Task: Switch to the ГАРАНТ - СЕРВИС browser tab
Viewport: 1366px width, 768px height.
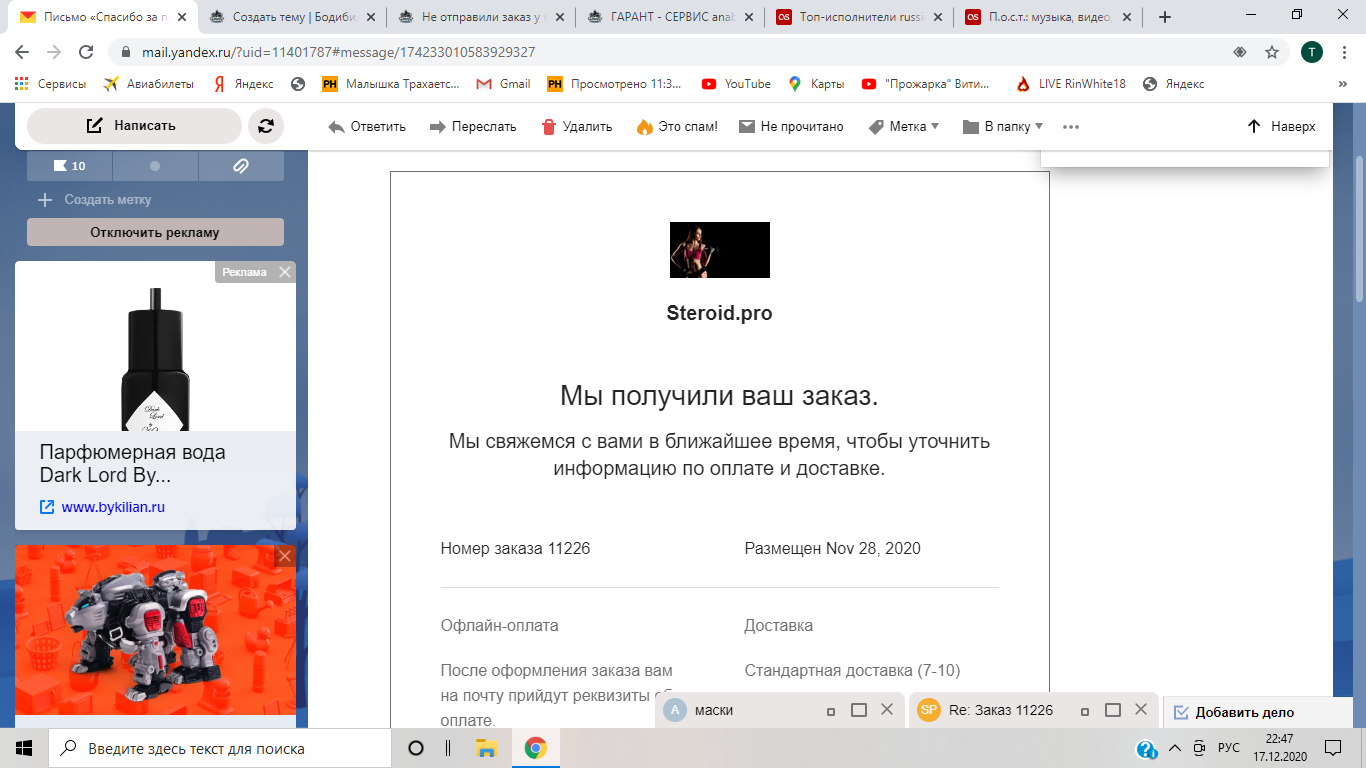Action: [670, 17]
